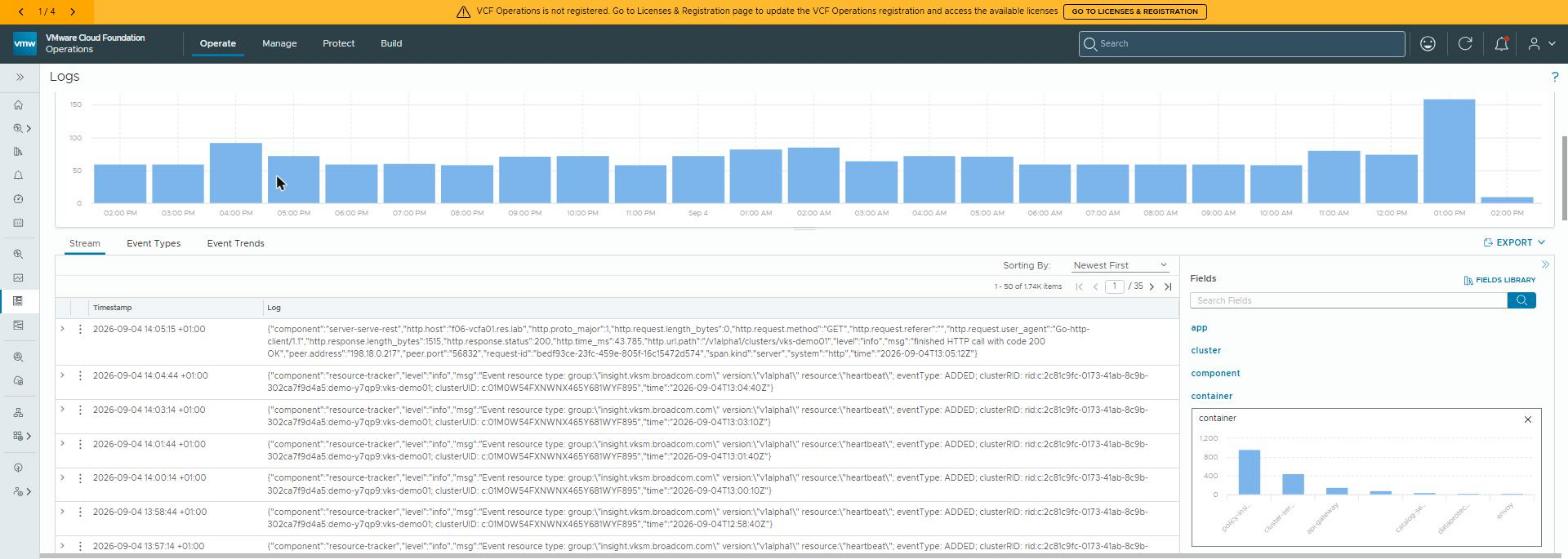Expand the 14:05:15 log entry
The height and width of the screenshot is (559, 1568).
(62, 329)
